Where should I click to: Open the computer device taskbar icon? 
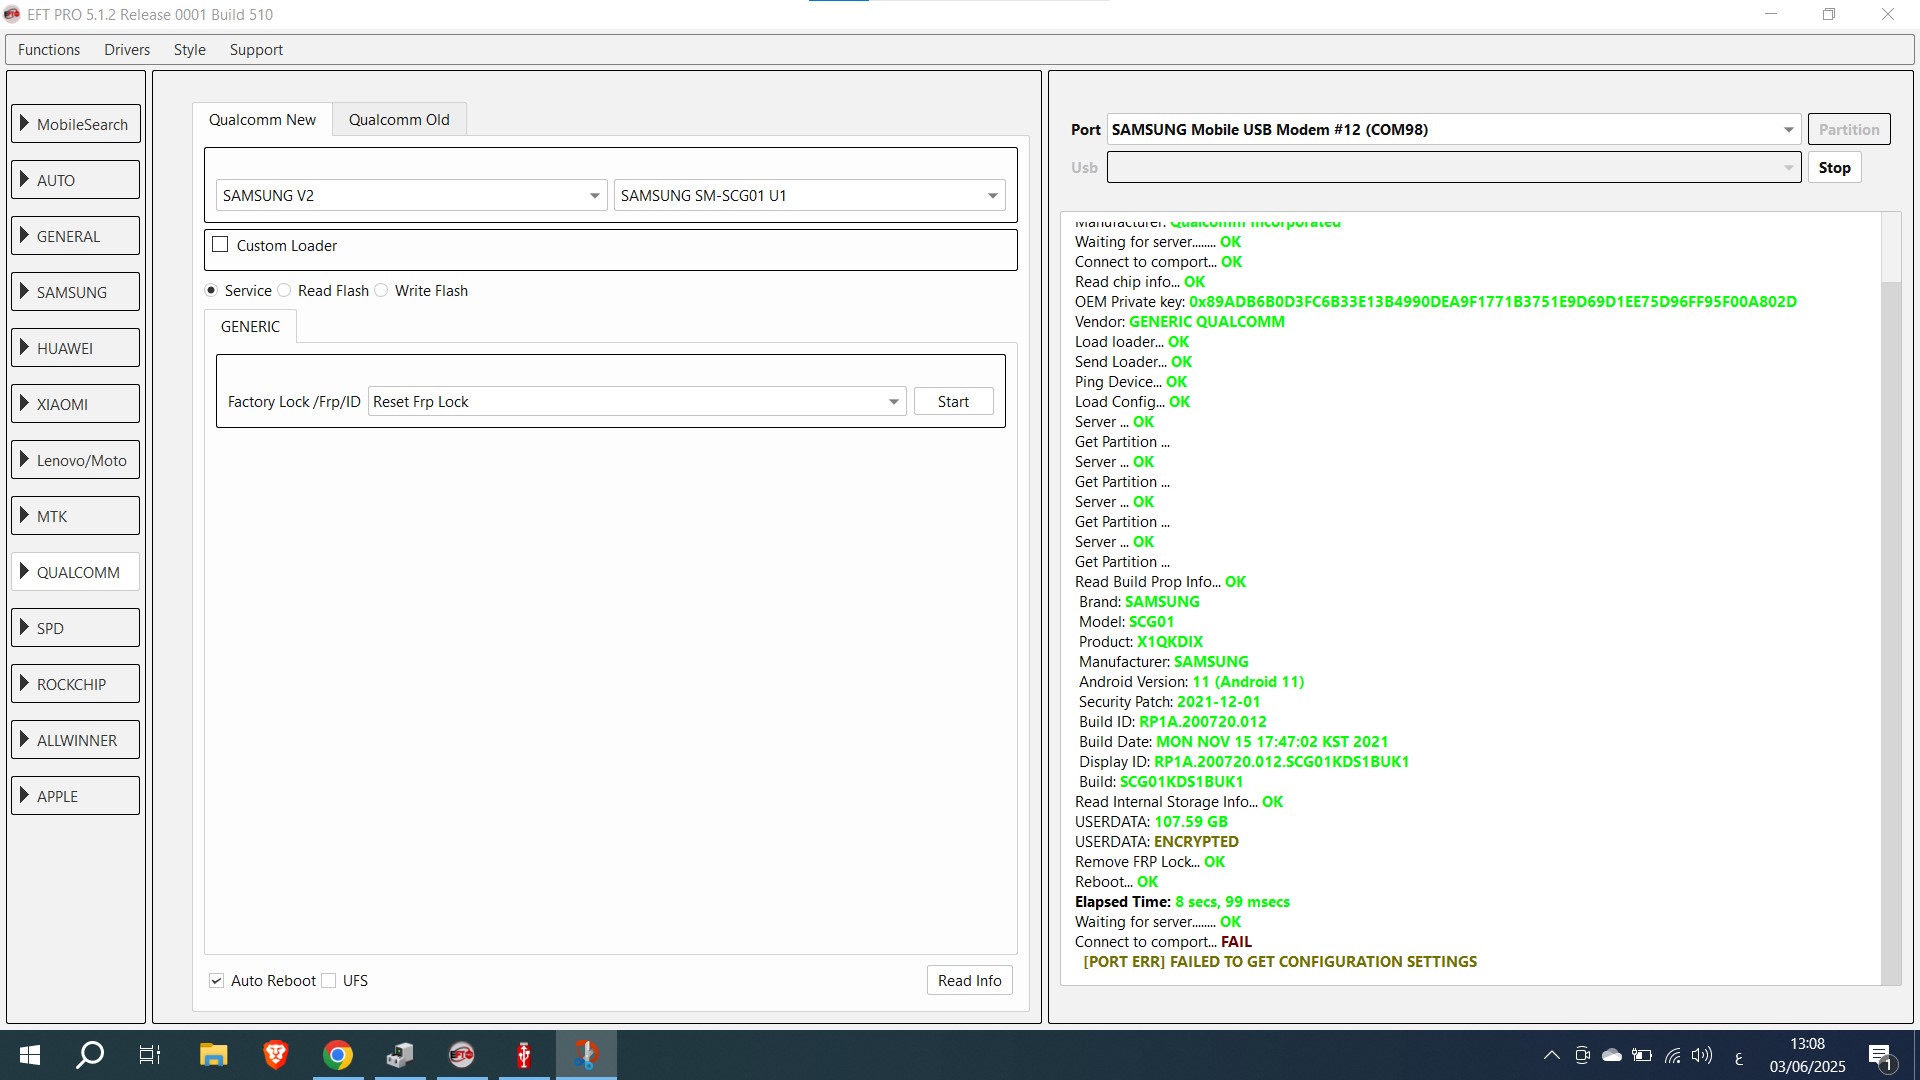click(400, 1055)
